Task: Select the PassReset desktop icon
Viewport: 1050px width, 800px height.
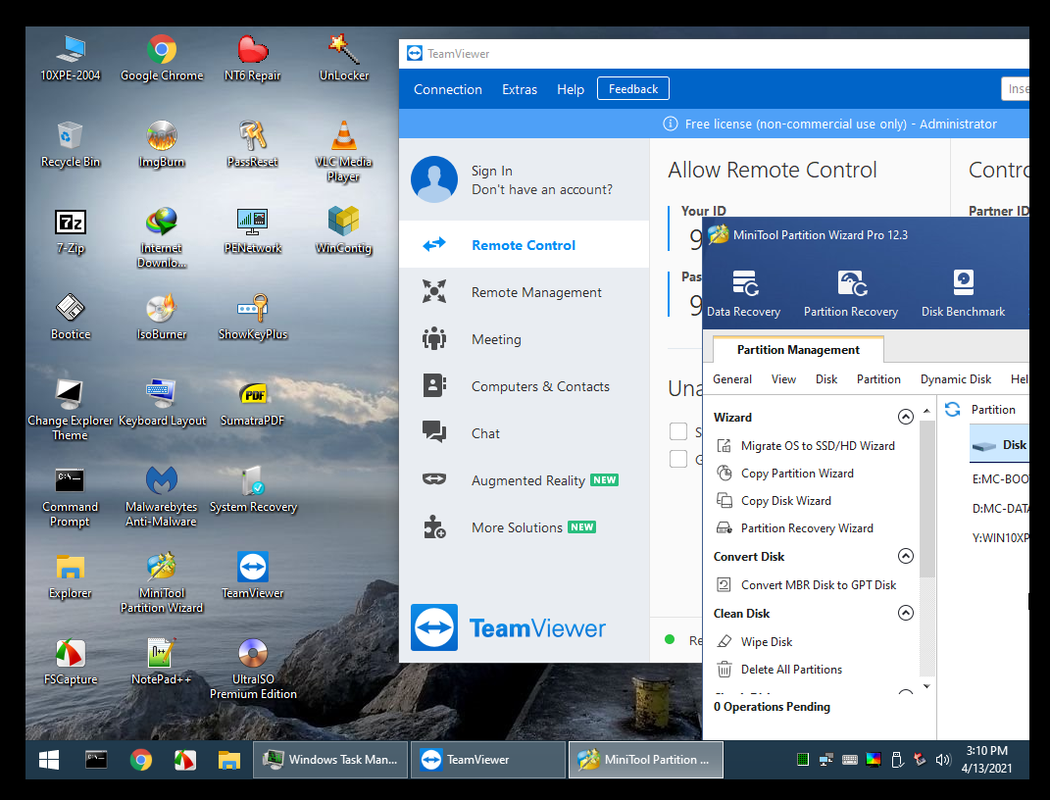Action: tap(252, 144)
